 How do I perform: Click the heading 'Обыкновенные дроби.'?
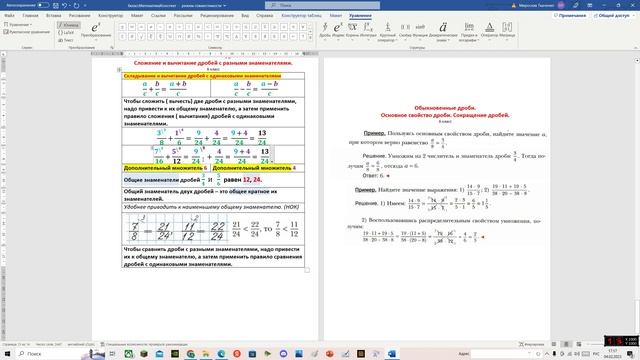pos(445,108)
